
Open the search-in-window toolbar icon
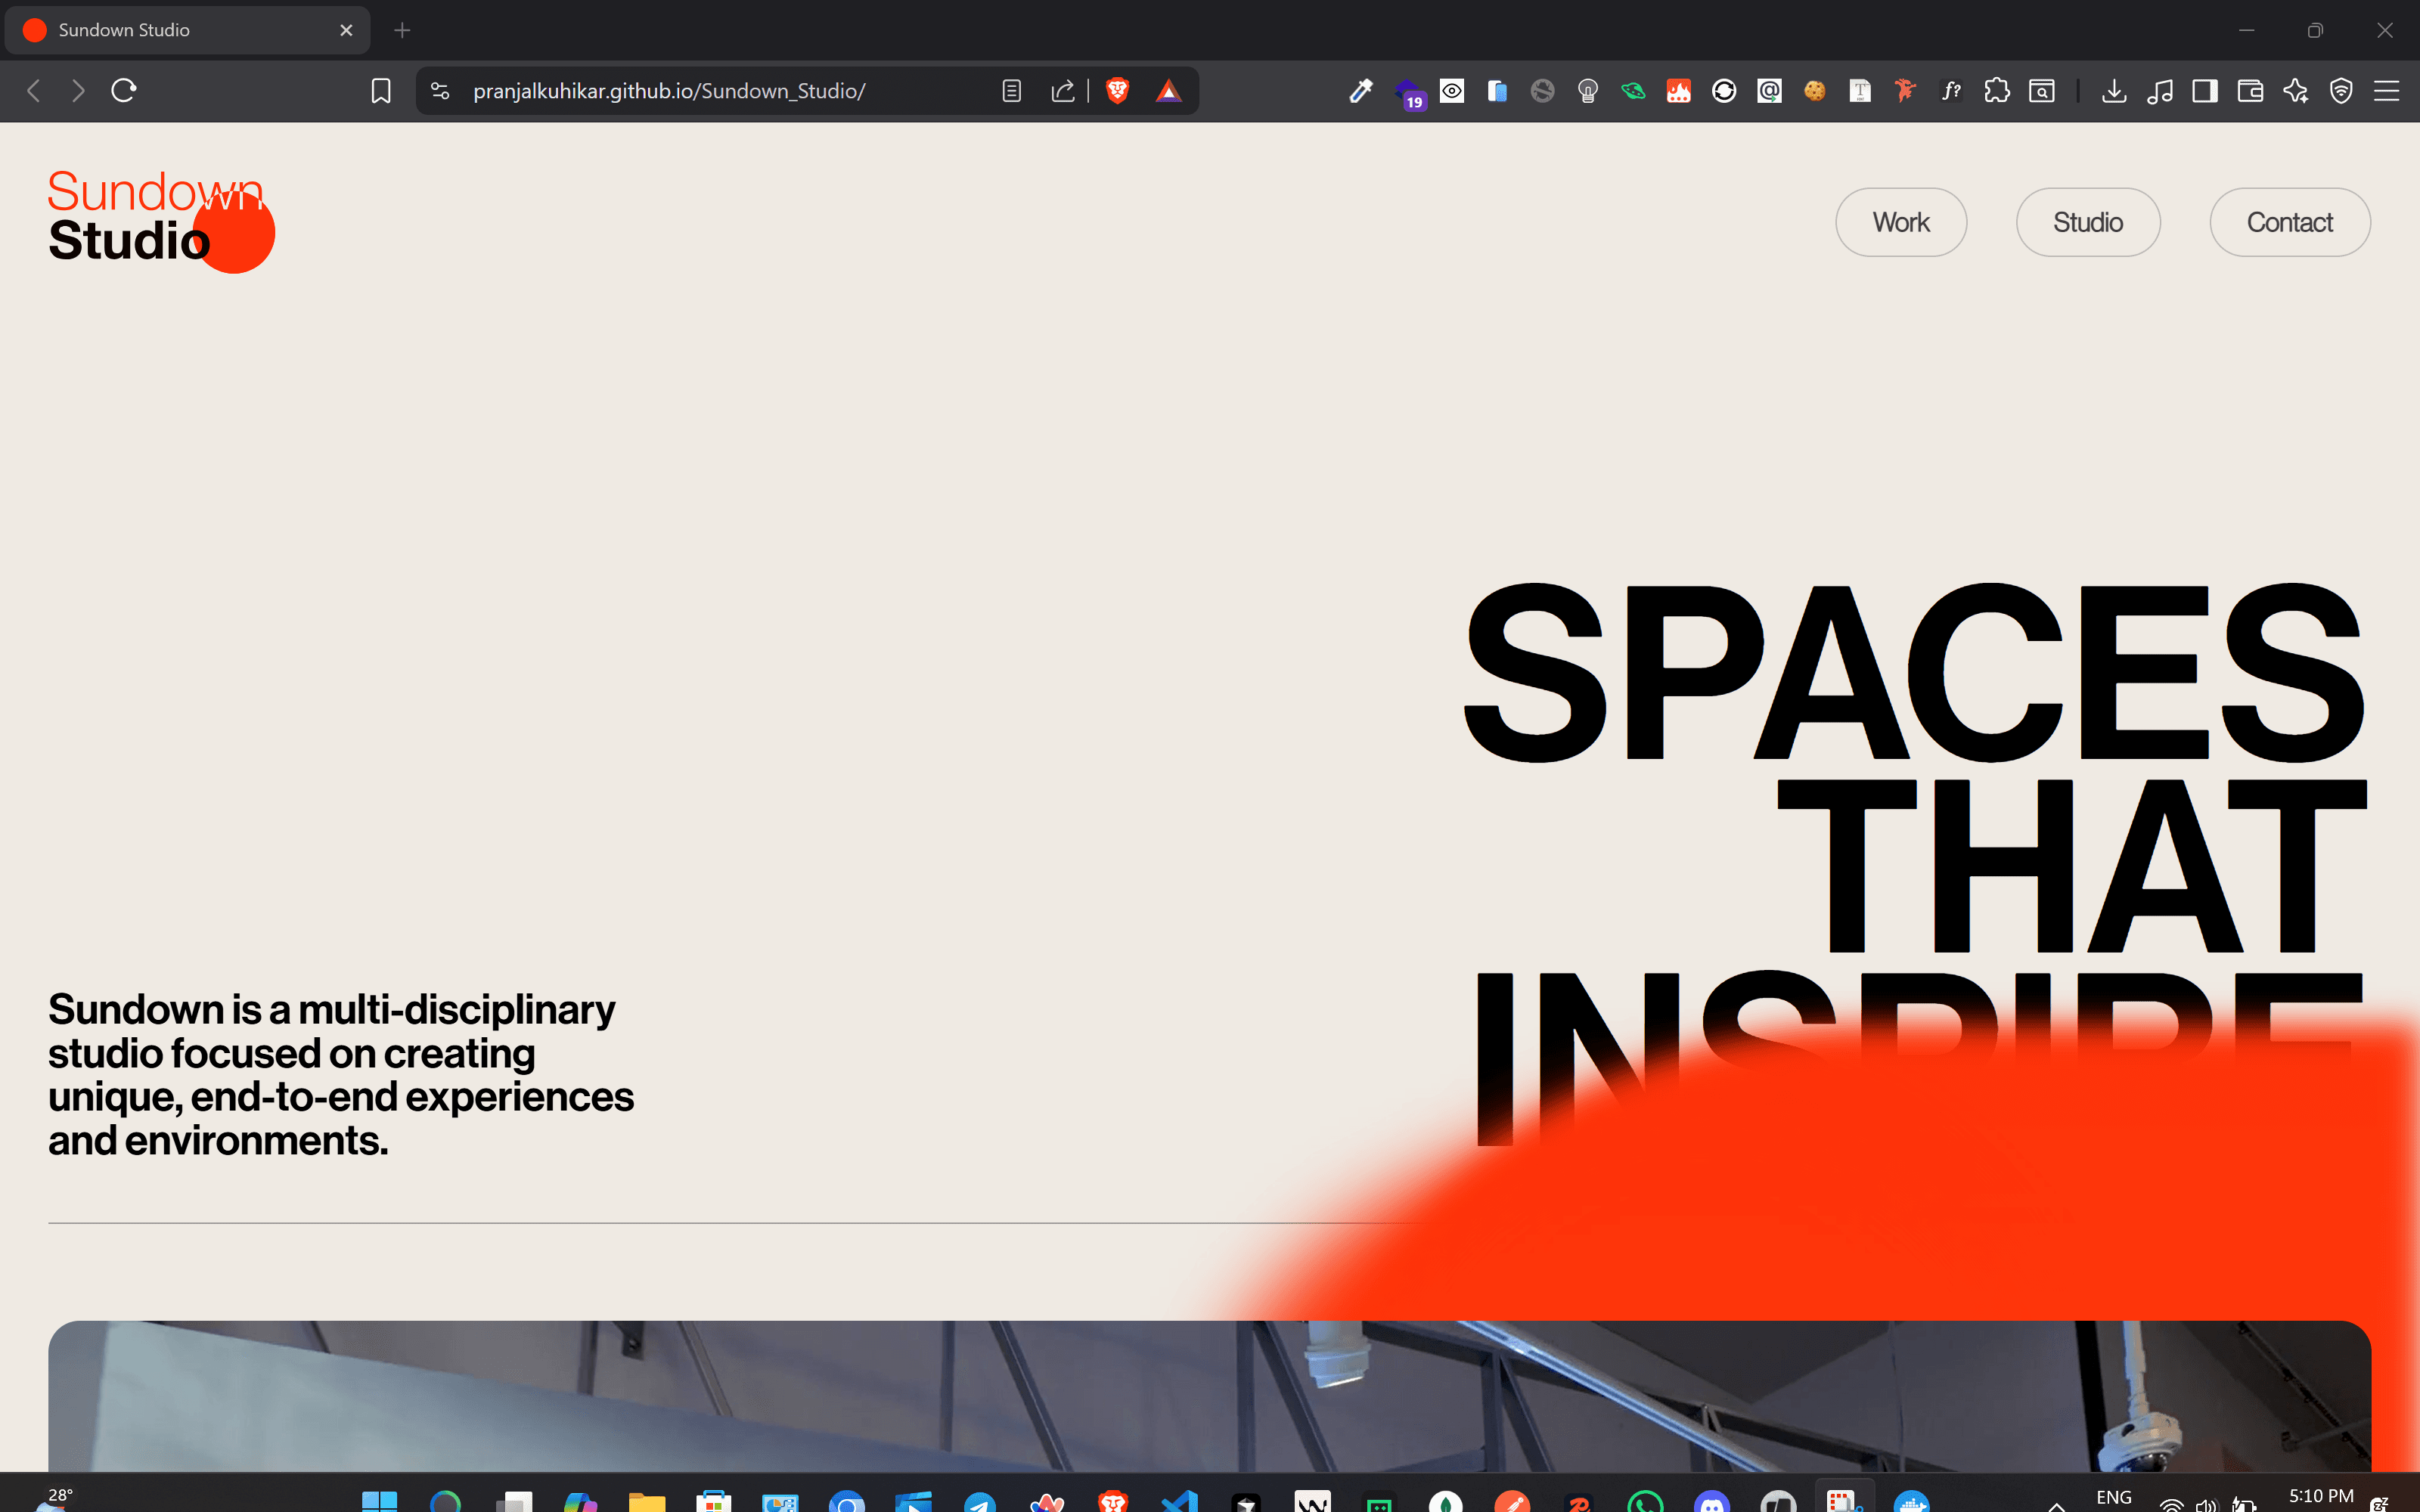(x=2042, y=91)
